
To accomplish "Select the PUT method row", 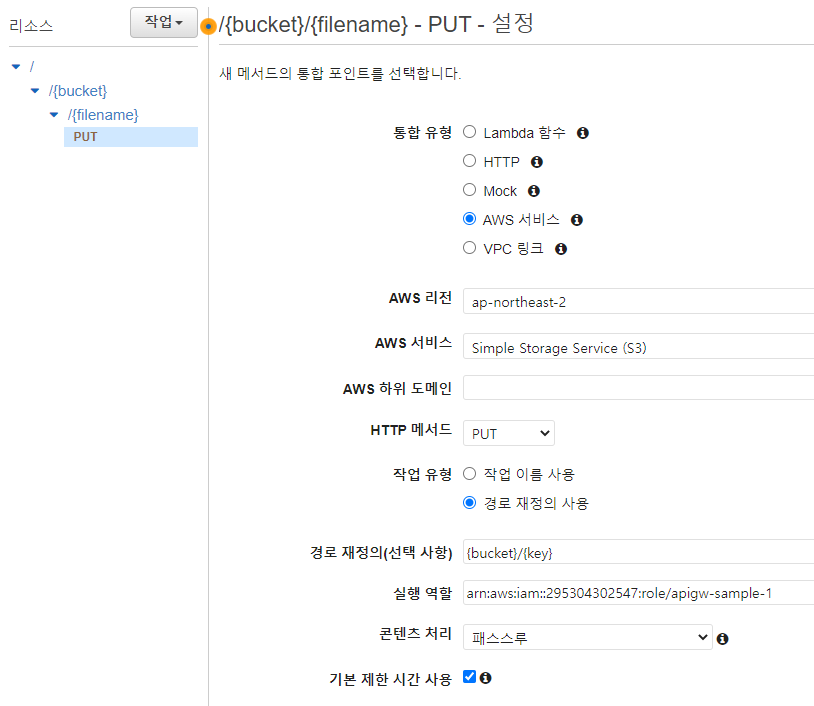I will coord(131,137).
